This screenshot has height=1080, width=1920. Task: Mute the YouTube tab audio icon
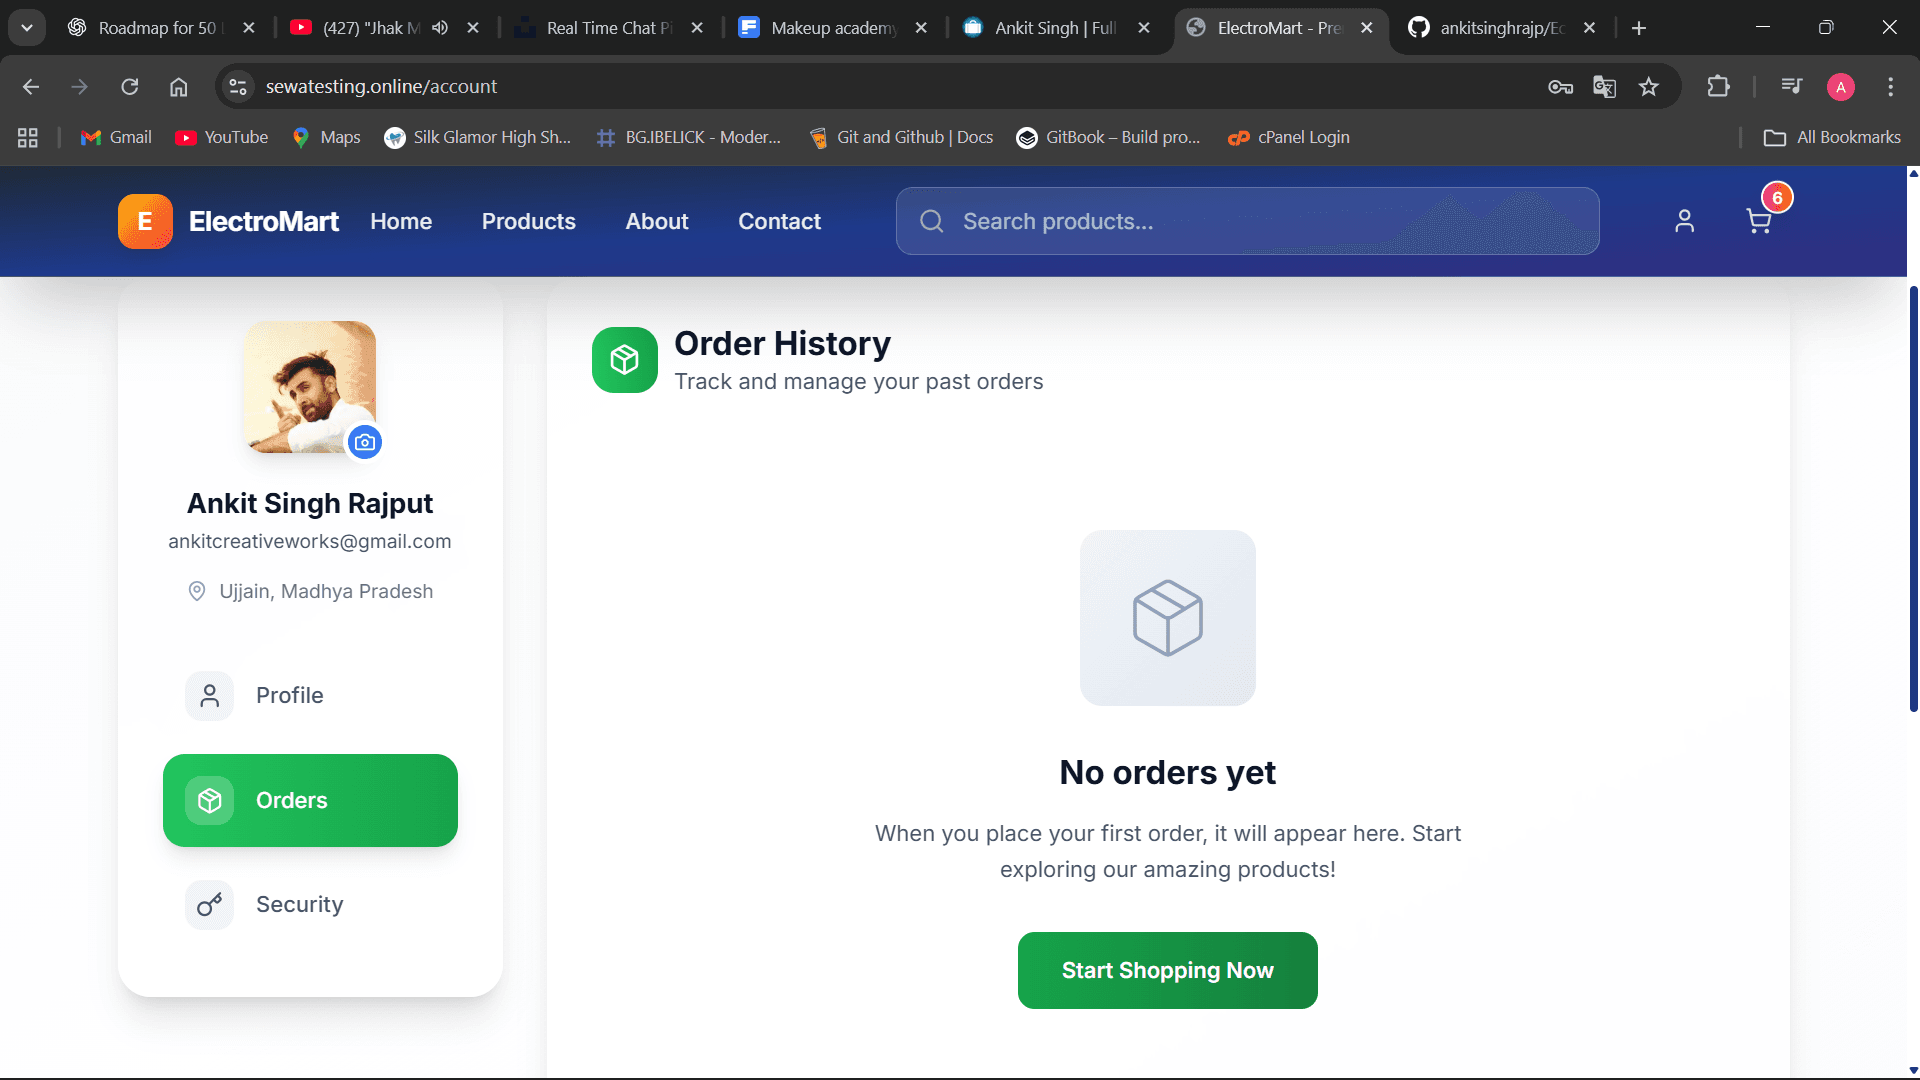[x=440, y=28]
